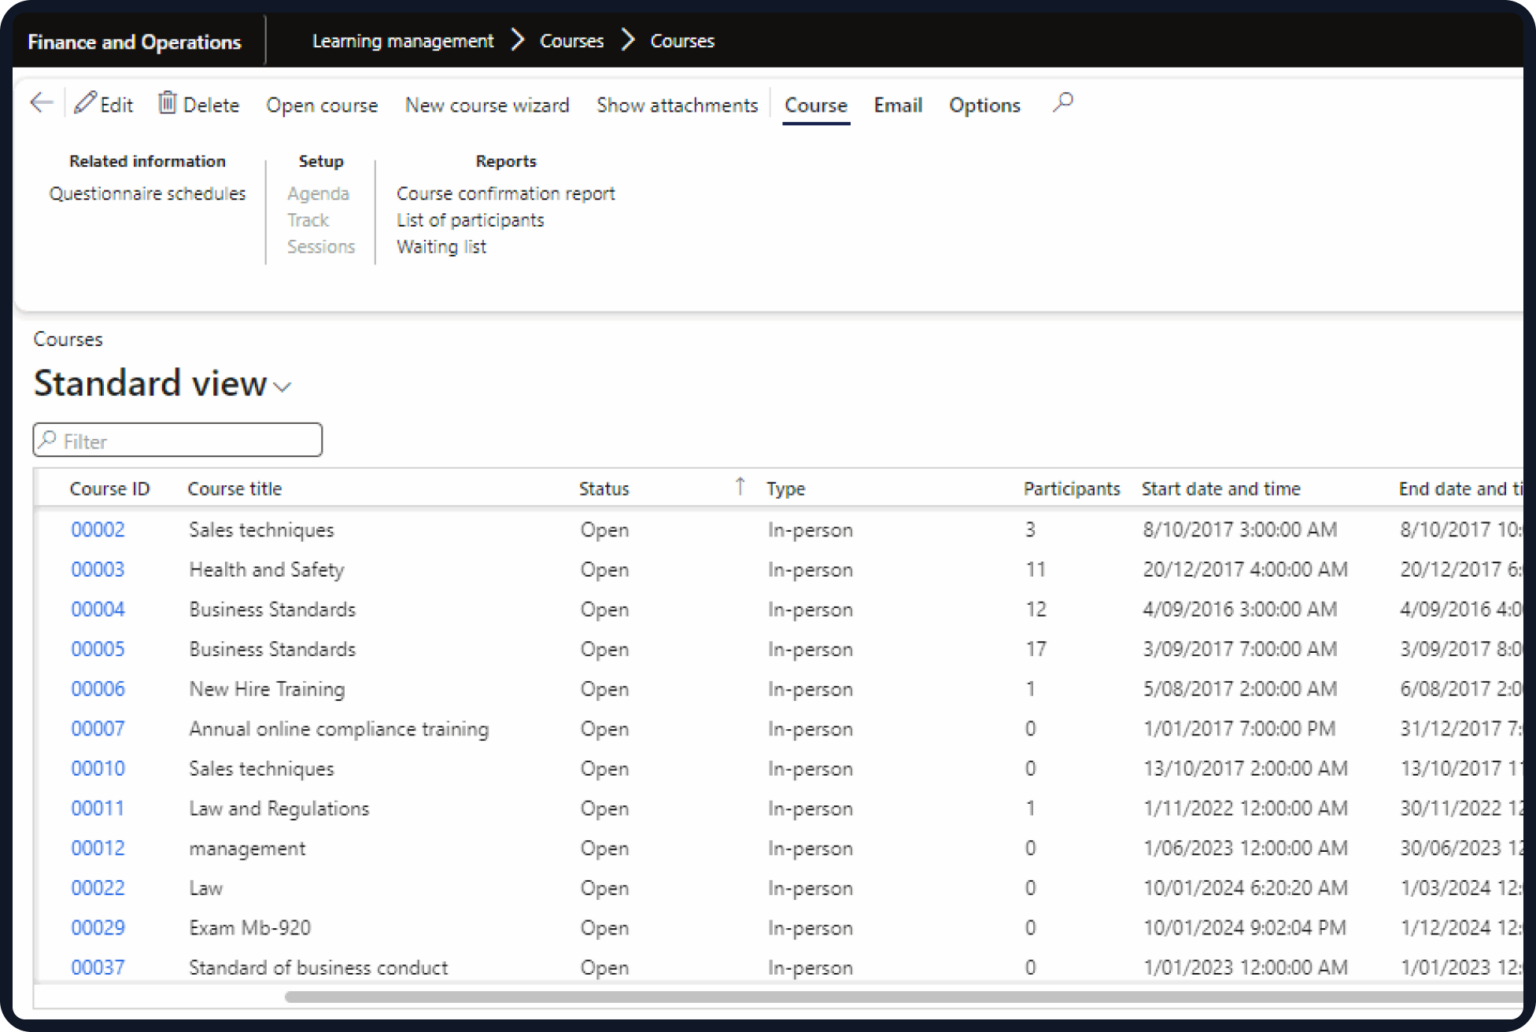Click the chevron between the Courses breadcrumbs

628,40
